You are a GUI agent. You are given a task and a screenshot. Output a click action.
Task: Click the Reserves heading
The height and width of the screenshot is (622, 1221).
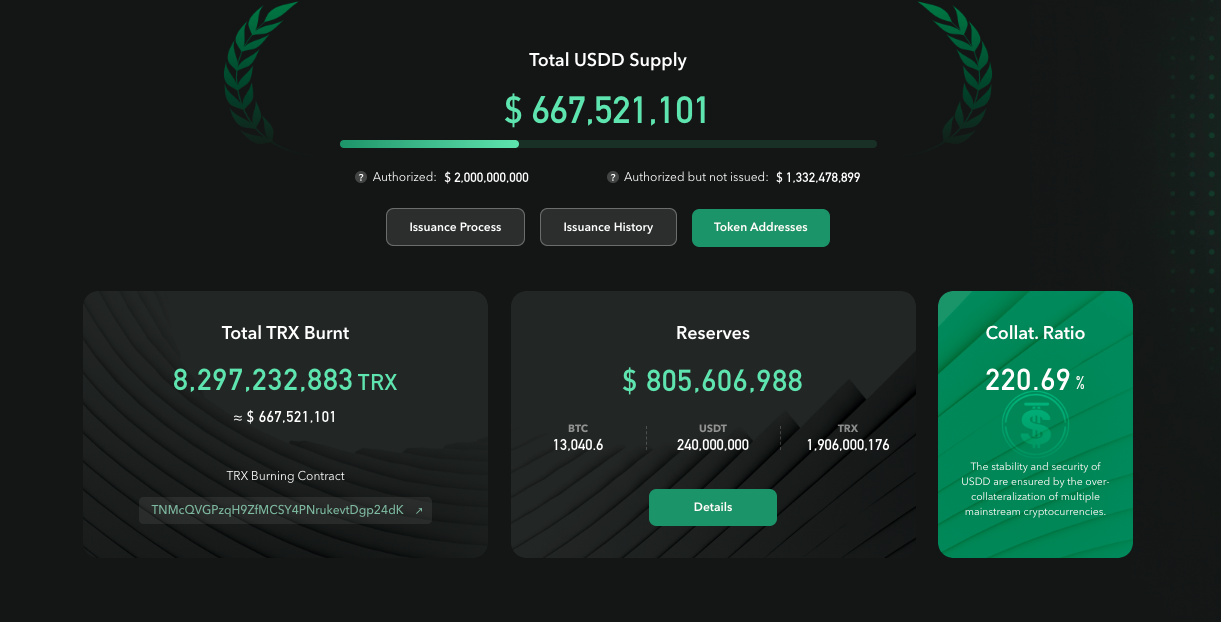click(x=713, y=333)
